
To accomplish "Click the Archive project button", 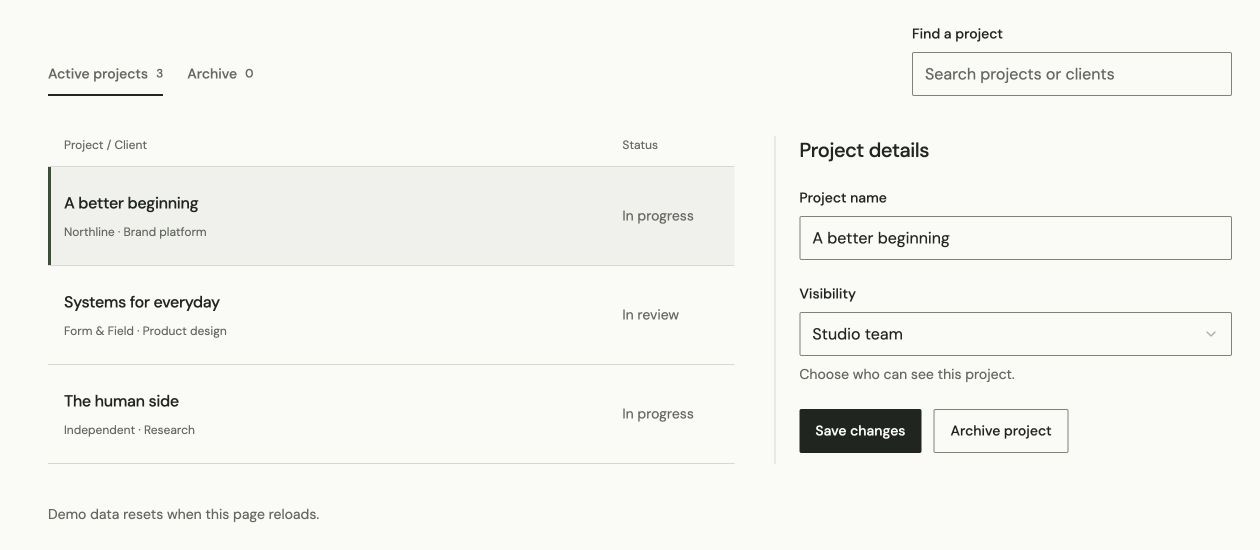I will 1001,431.
